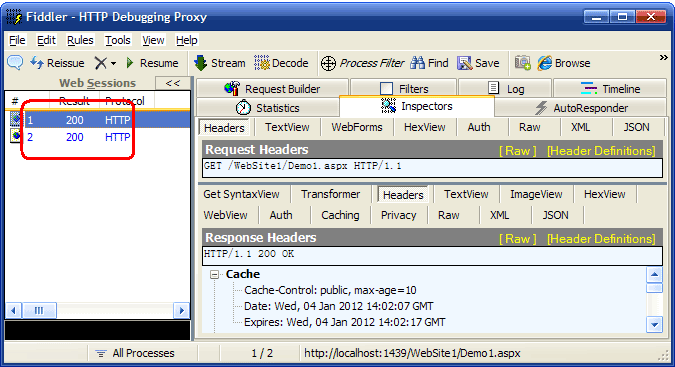Click the comment speech bubble icon
Viewport: 675px width, 367px height.
click(15, 63)
